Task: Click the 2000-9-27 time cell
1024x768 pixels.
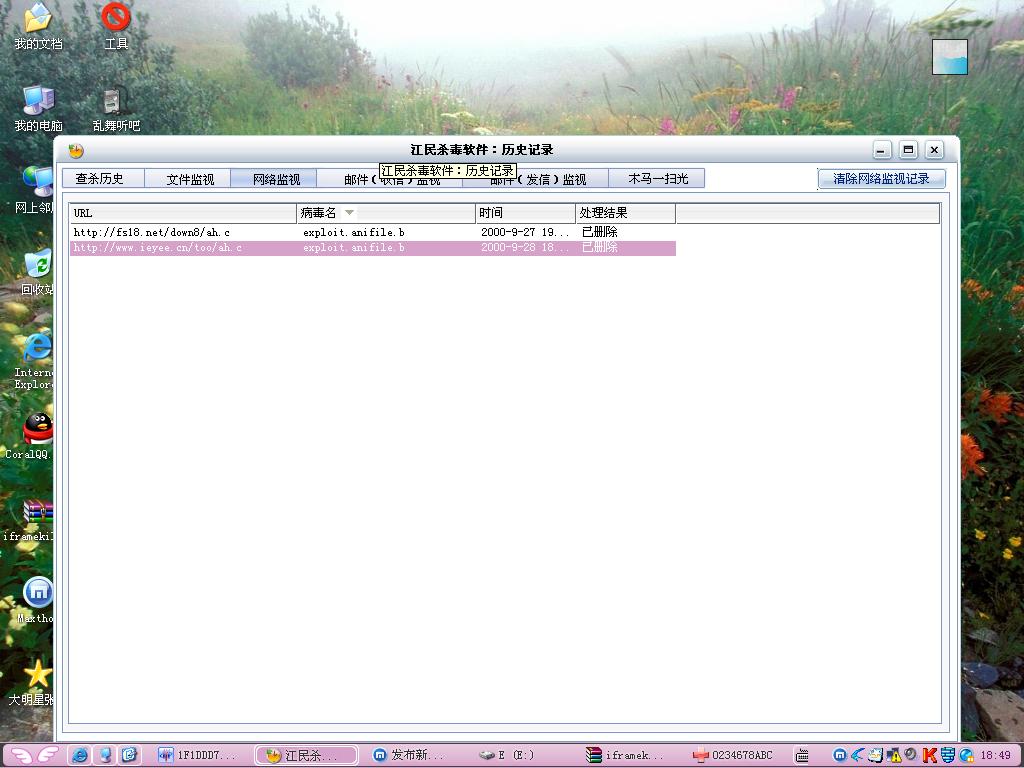Action: (x=525, y=232)
